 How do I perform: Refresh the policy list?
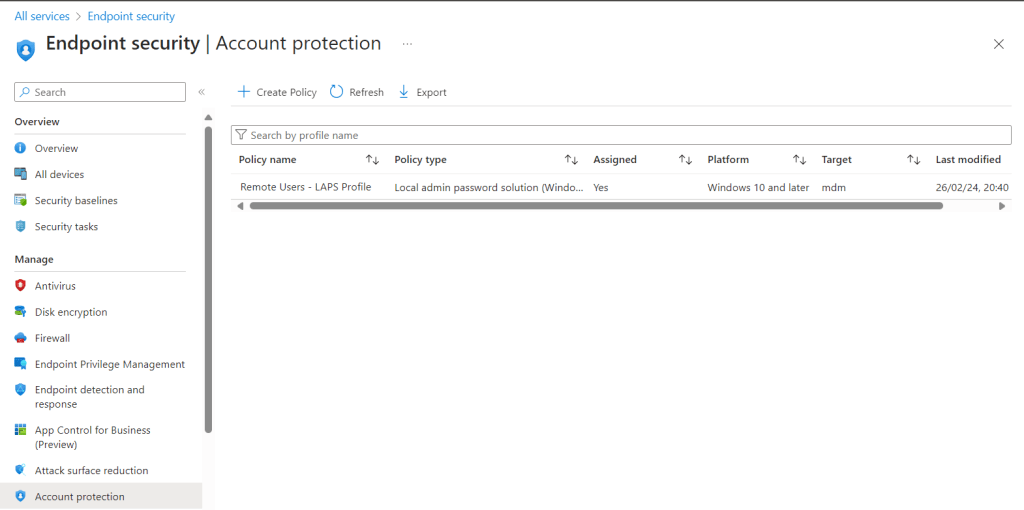[x=357, y=92]
